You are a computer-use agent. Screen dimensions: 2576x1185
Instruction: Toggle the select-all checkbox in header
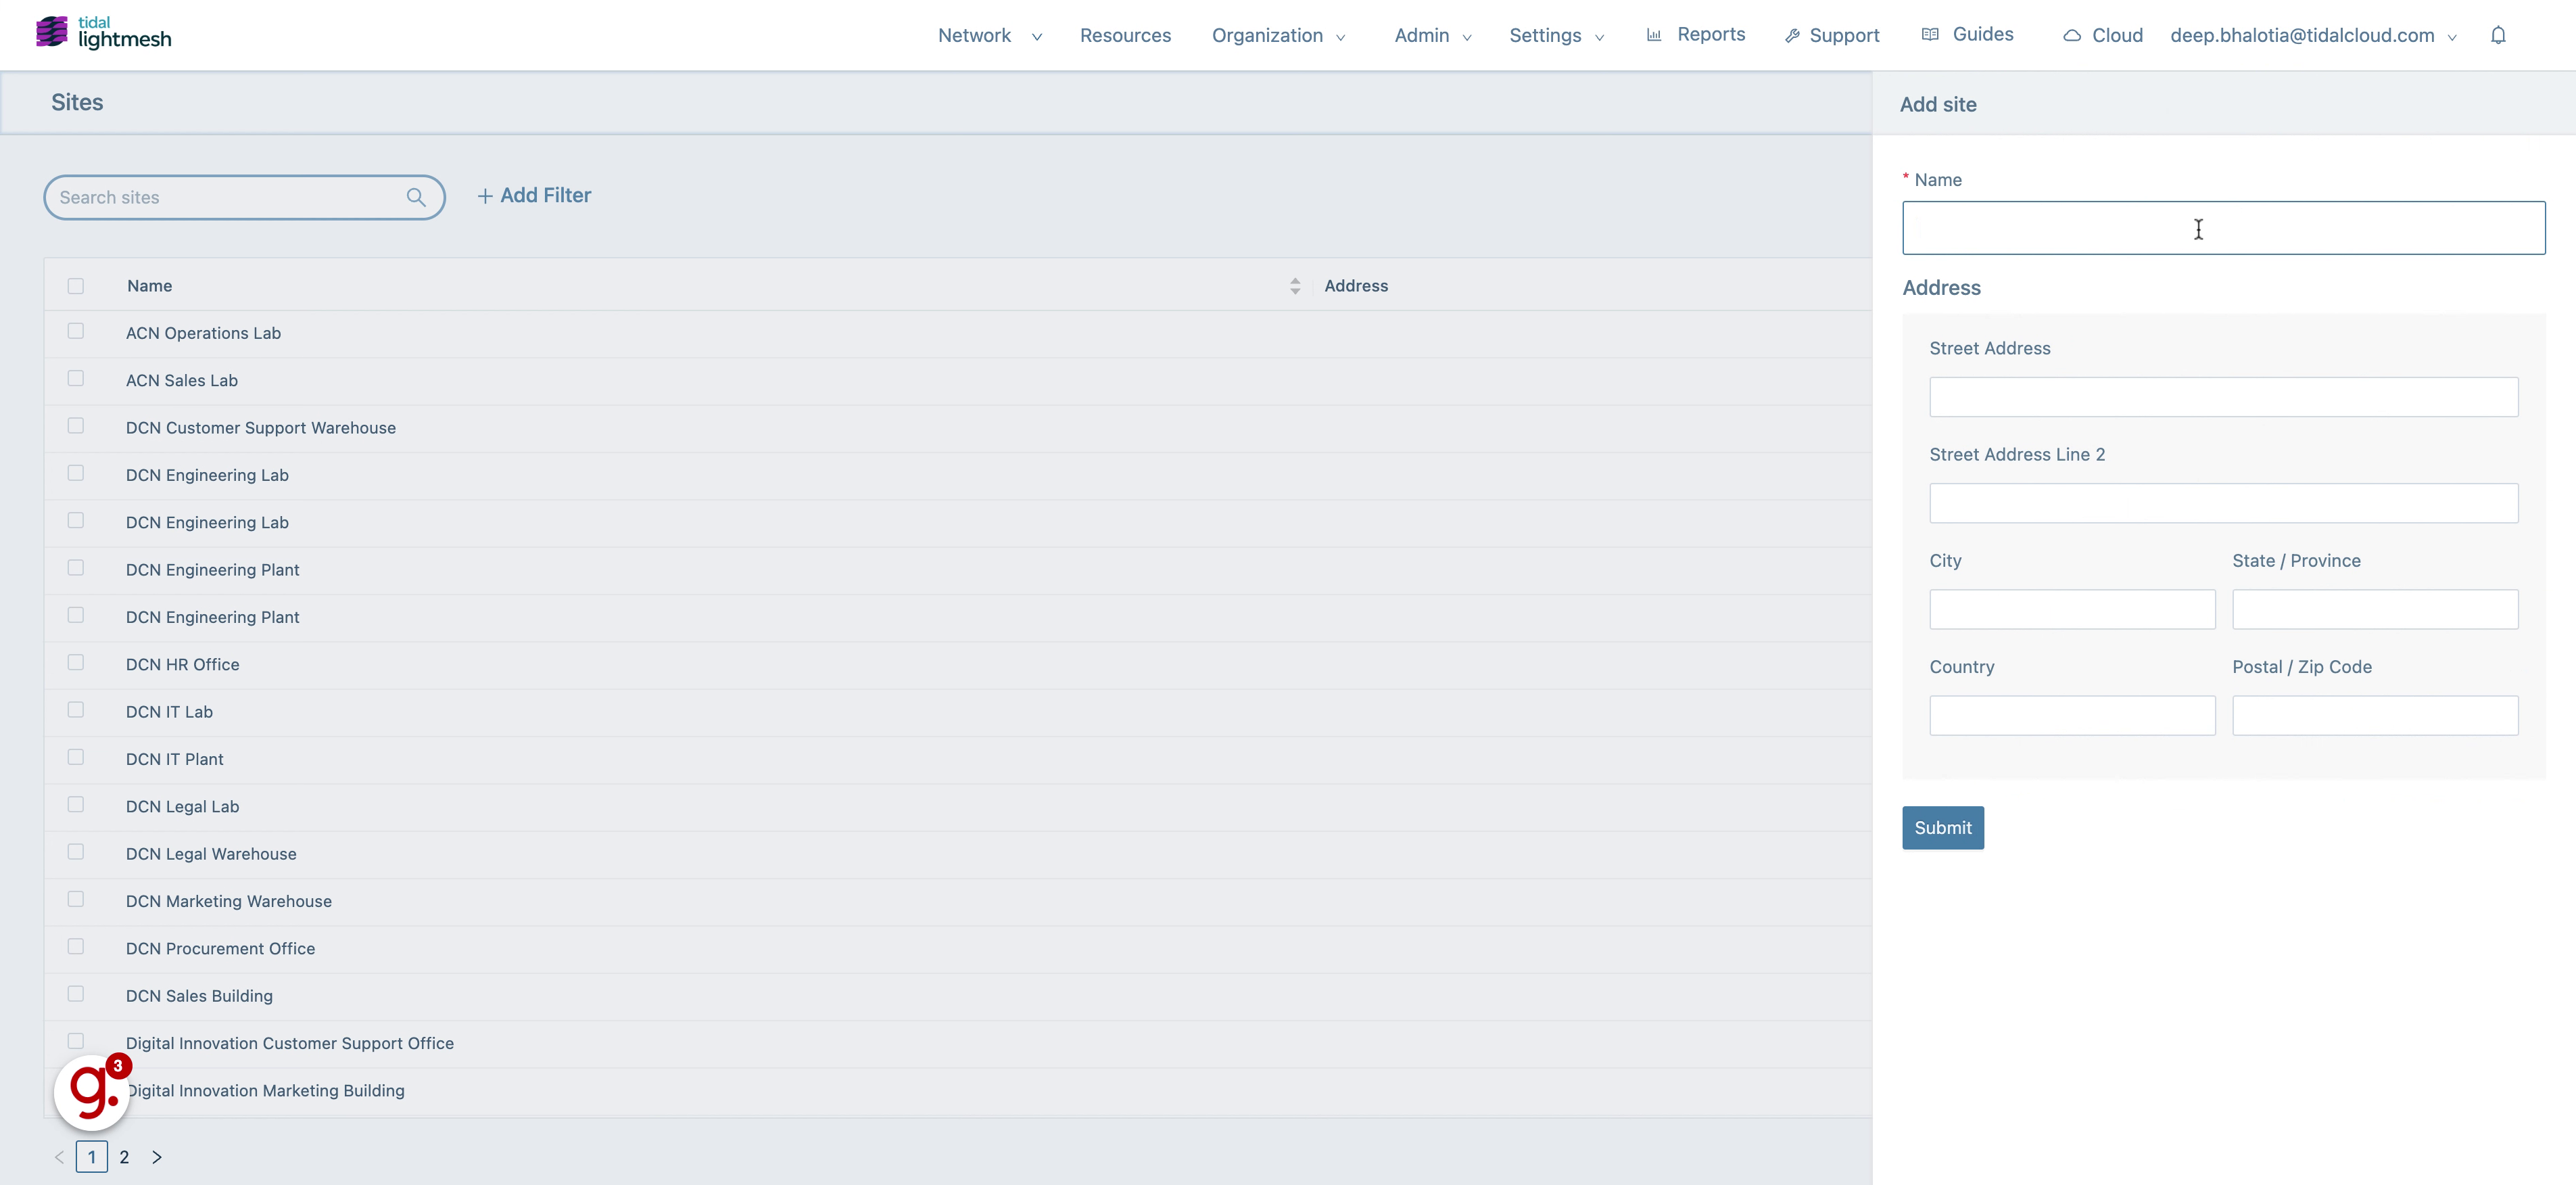(x=76, y=284)
